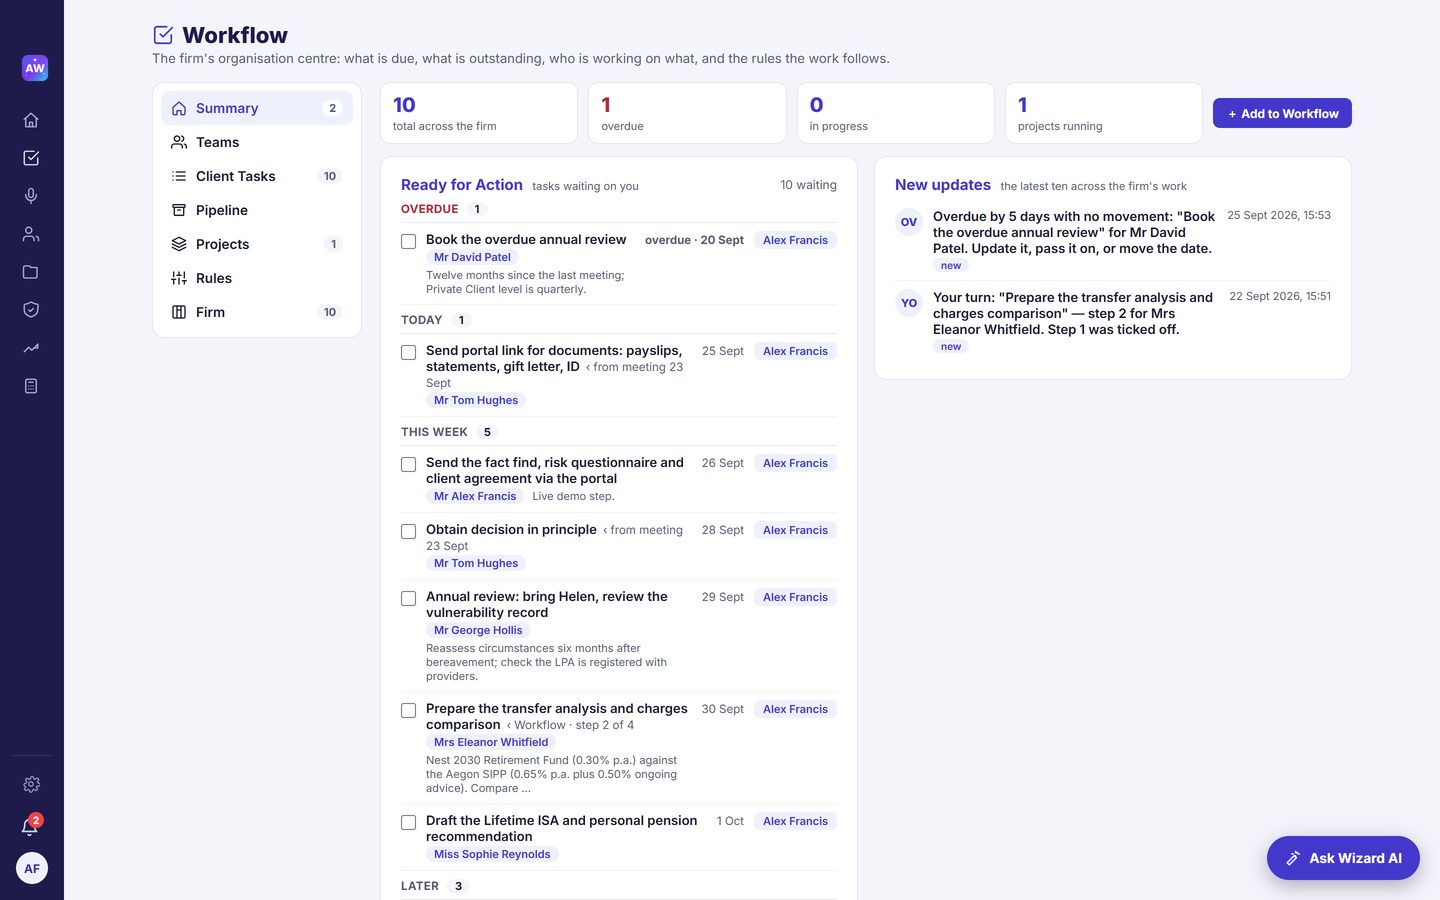Image resolution: width=1440 pixels, height=900 pixels.
Task: Open the 'Your turn' transfer analysis update
Action: point(1113,321)
